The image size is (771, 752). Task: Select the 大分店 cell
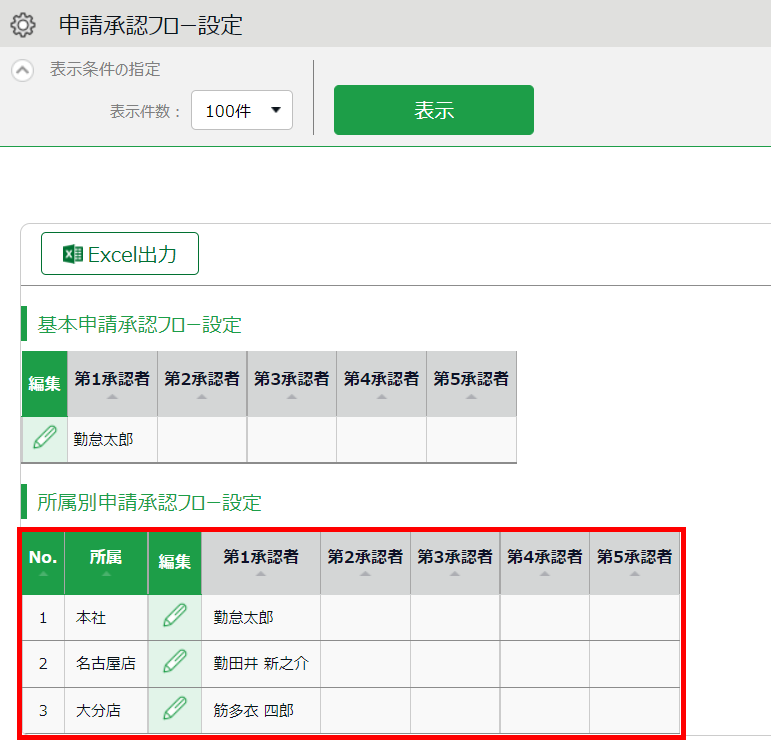106,710
